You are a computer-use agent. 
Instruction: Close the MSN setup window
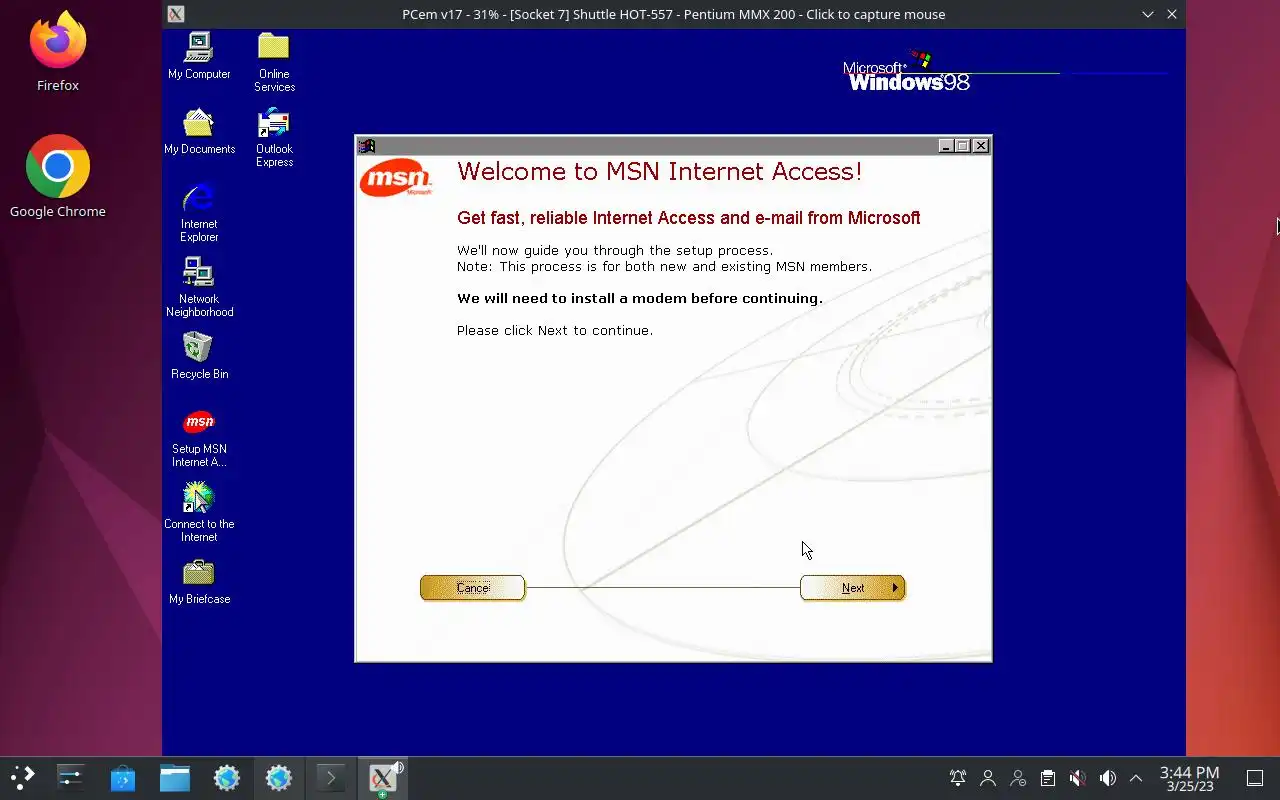pyautogui.click(x=981, y=146)
